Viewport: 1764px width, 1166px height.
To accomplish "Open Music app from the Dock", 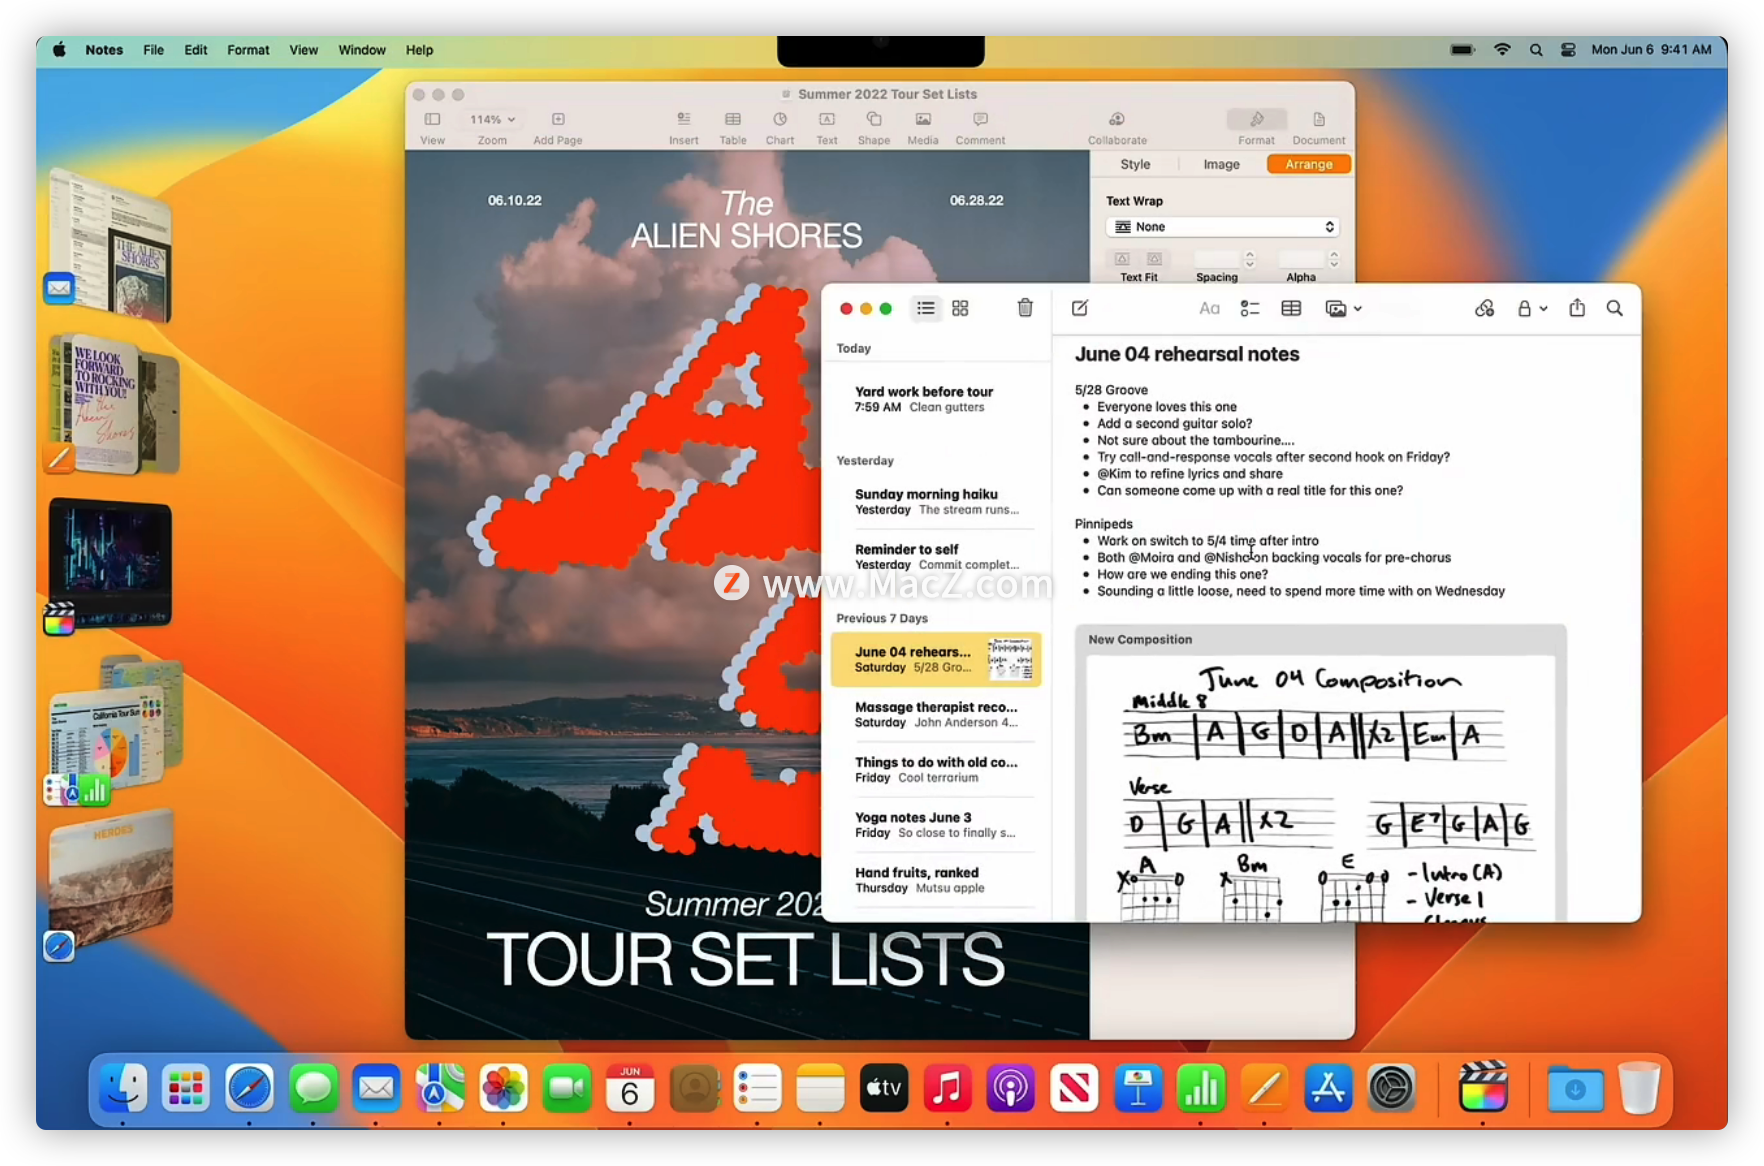I will click(x=947, y=1088).
